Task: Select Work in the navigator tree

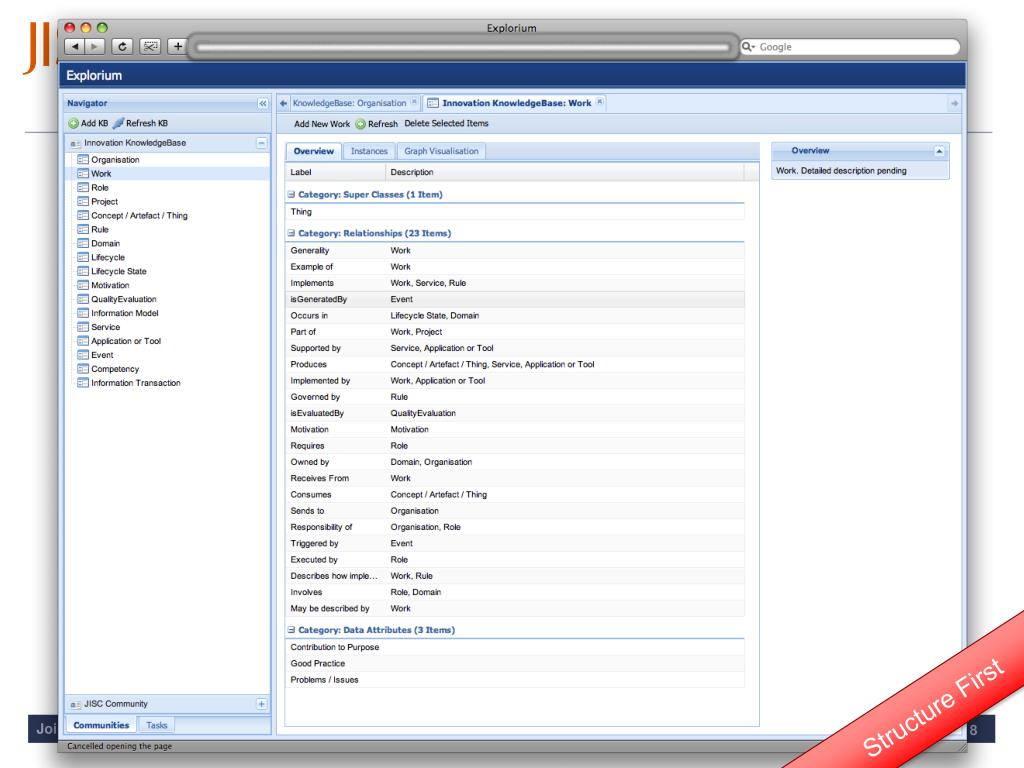Action: click(101, 174)
